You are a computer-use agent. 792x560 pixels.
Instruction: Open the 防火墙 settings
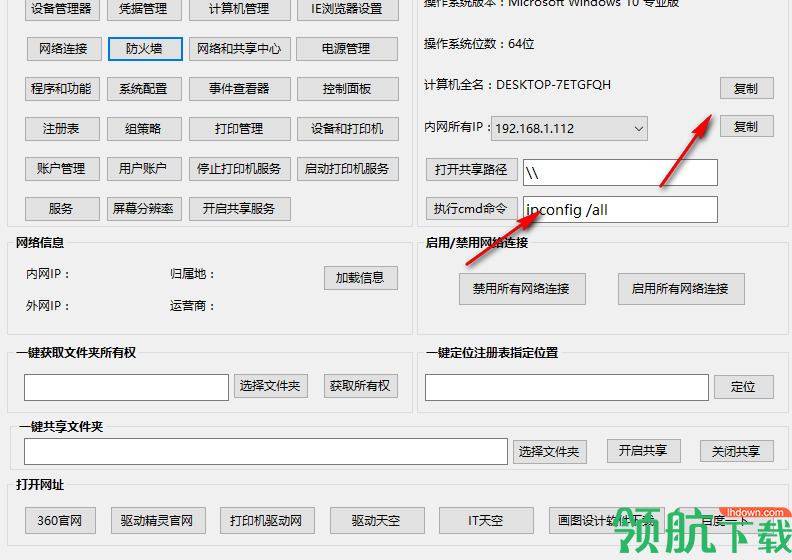[x=145, y=49]
